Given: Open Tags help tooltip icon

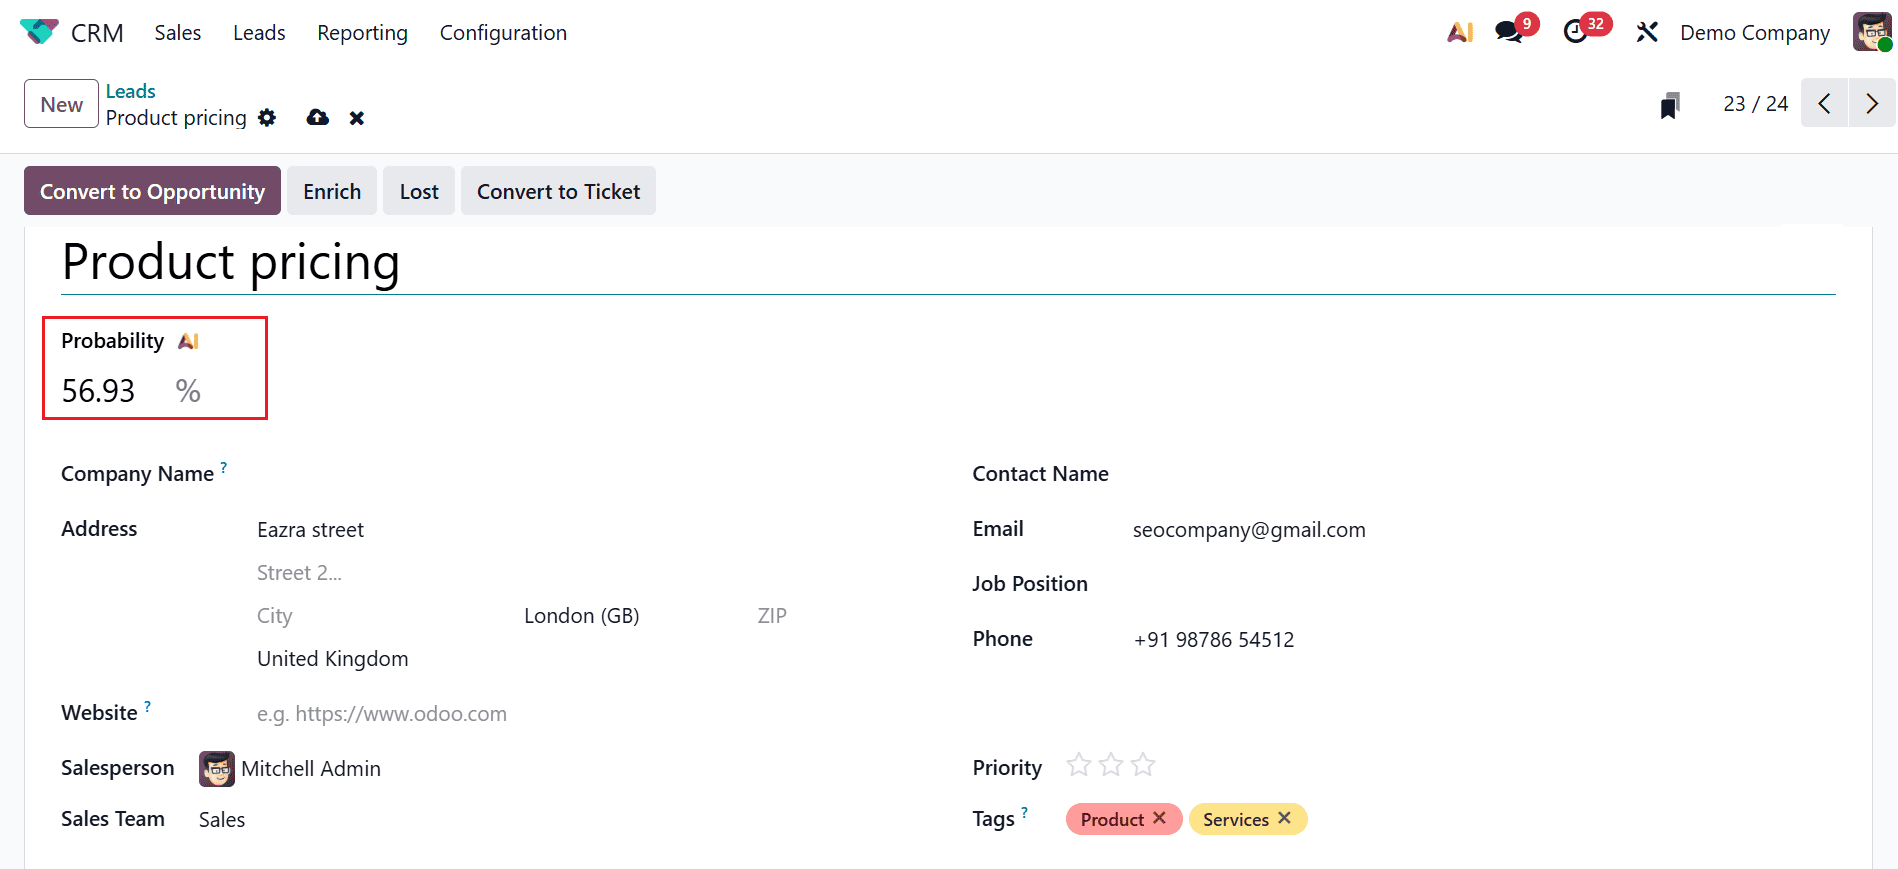Looking at the screenshot, I should (x=1025, y=812).
